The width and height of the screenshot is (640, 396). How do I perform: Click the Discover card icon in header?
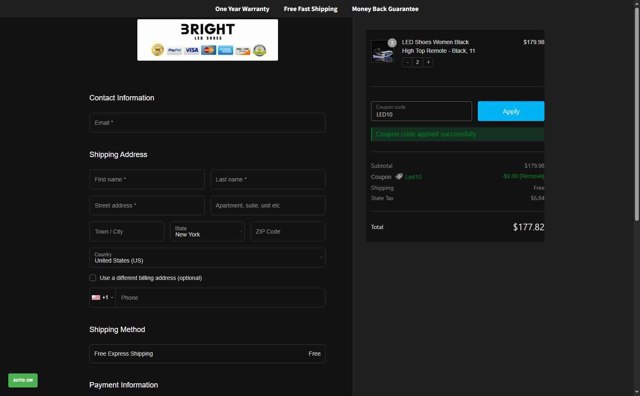242,50
